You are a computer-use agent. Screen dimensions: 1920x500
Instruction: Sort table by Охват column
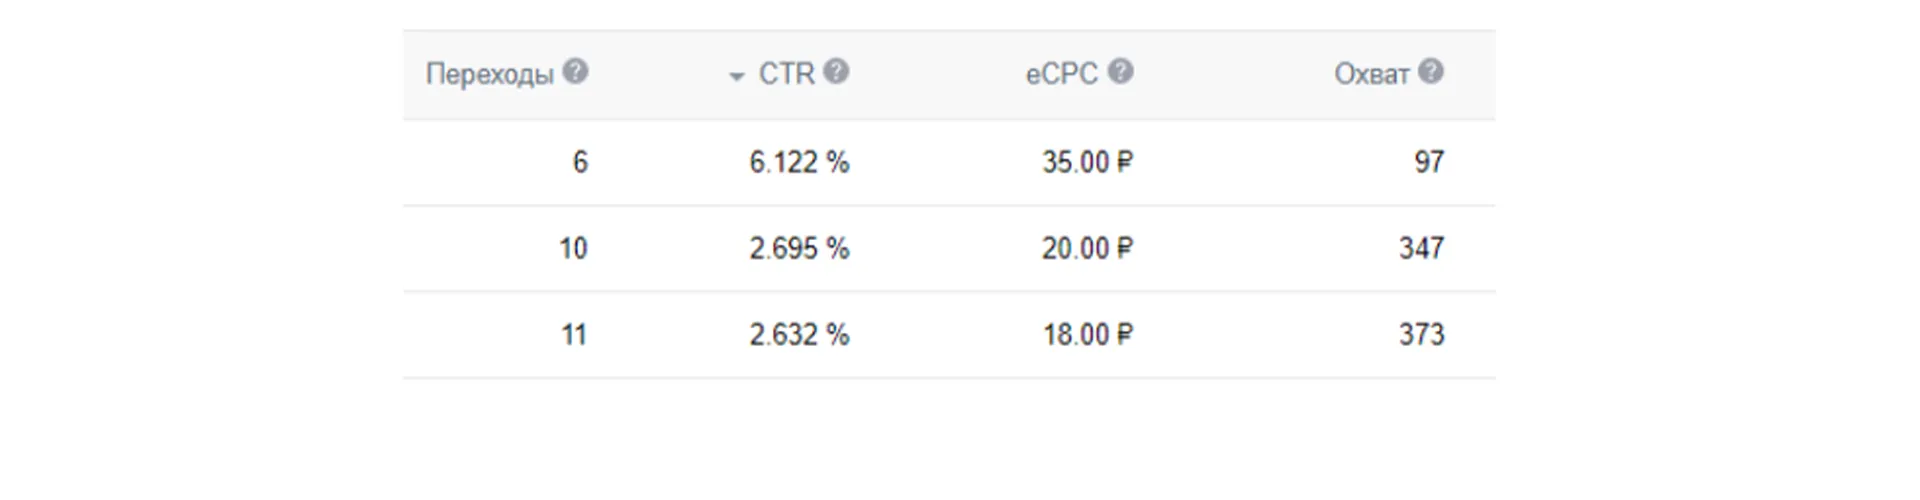point(1371,74)
